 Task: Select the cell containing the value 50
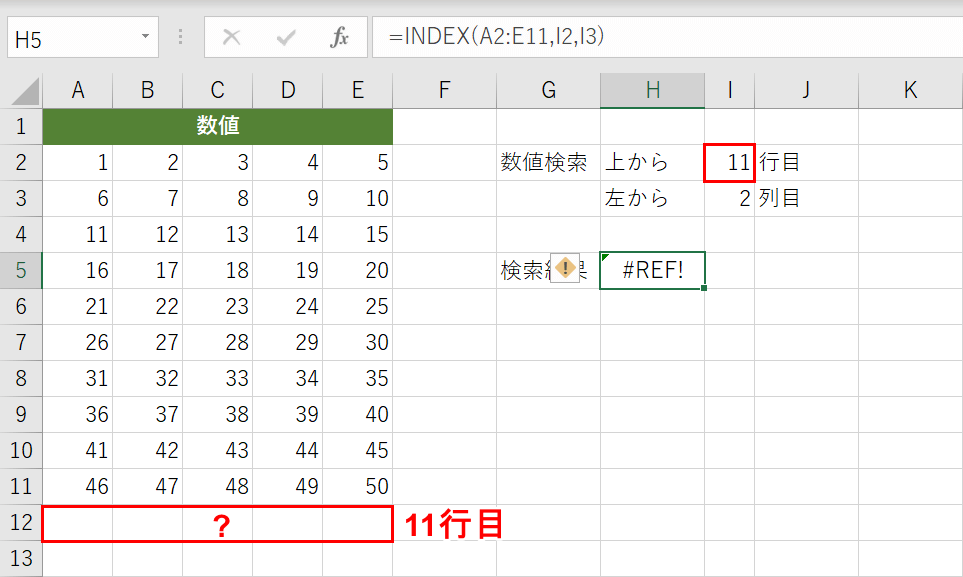click(357, 486)
